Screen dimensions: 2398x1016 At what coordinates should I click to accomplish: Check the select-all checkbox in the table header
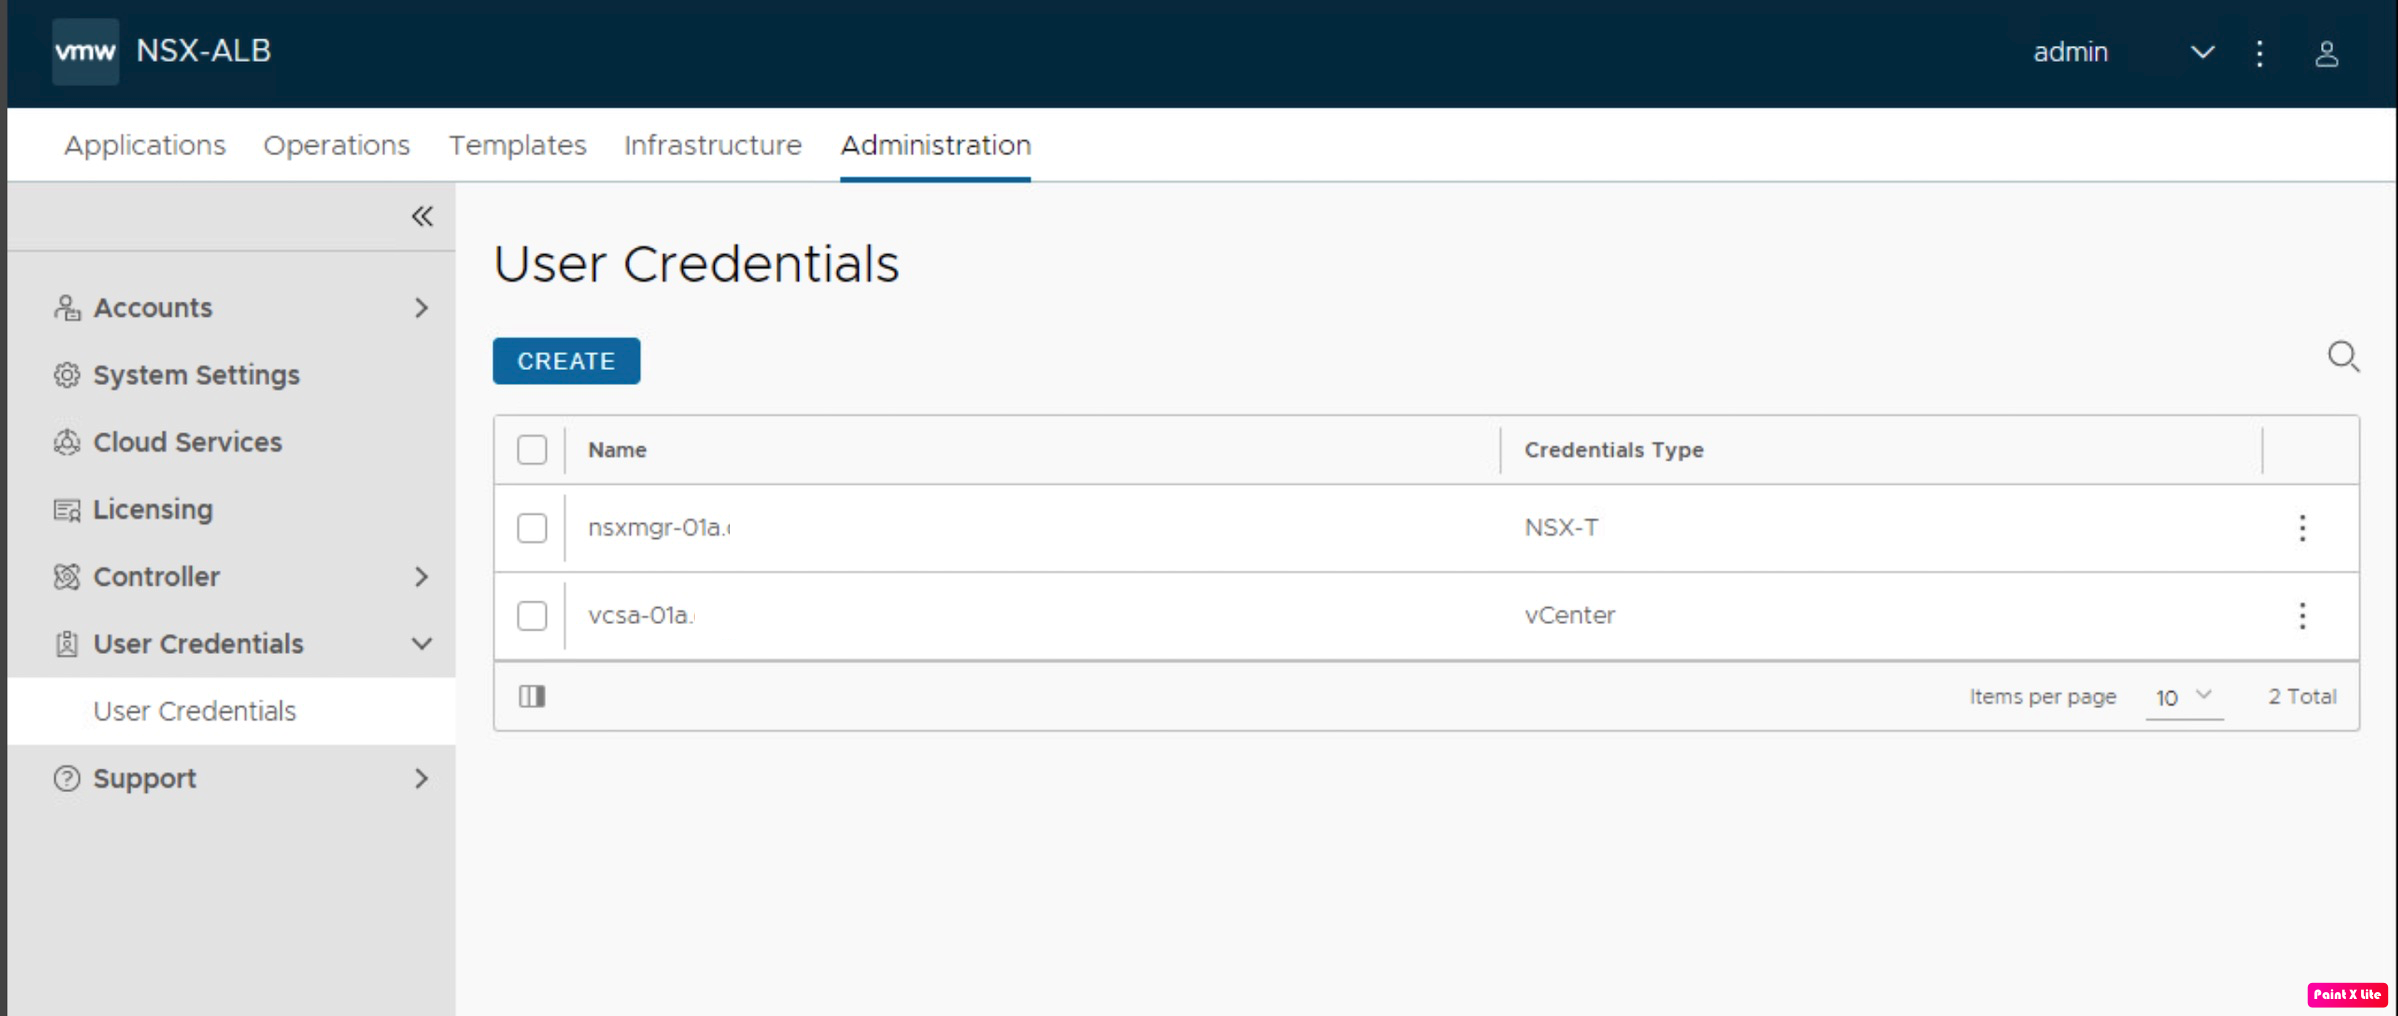(x=532, y=450)
